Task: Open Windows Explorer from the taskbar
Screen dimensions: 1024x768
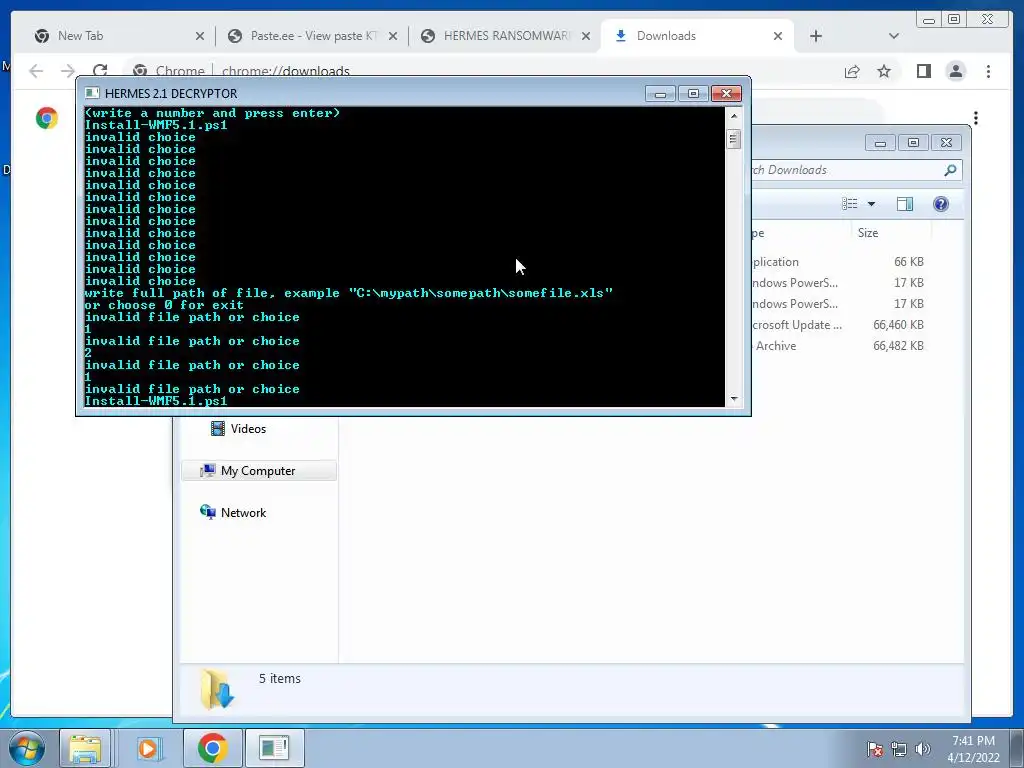Action: (85, 748)
